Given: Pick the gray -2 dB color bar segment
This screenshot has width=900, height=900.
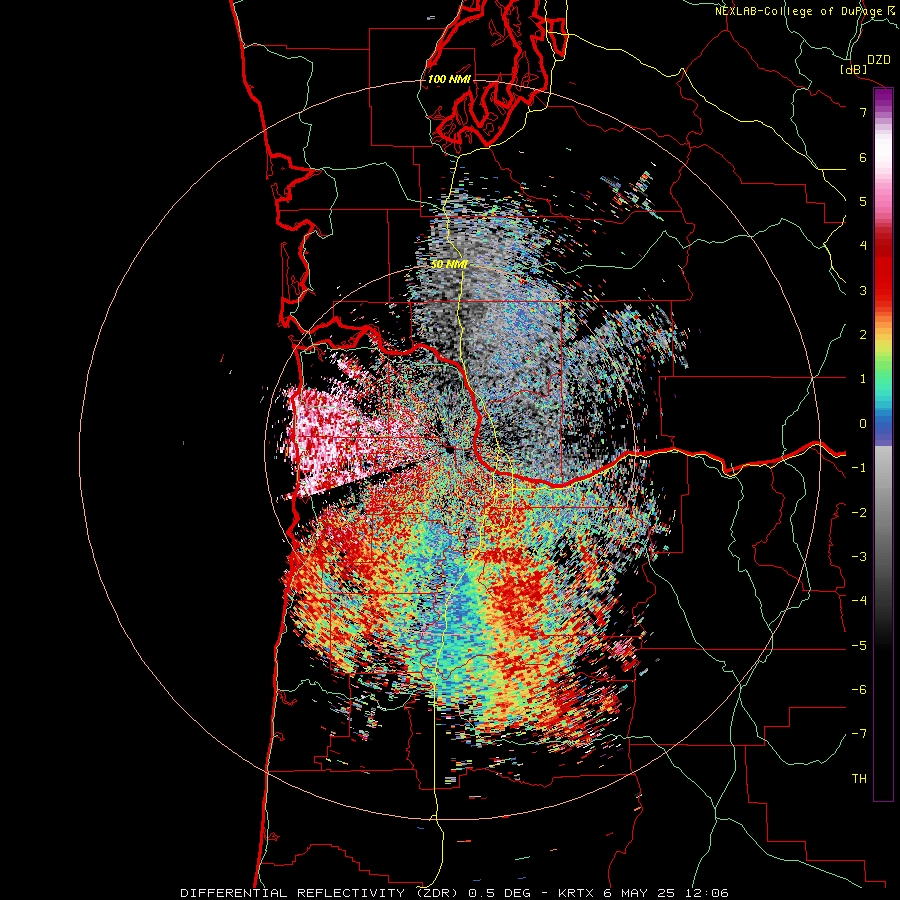Looking at the screenshot, I should point(883,513).
